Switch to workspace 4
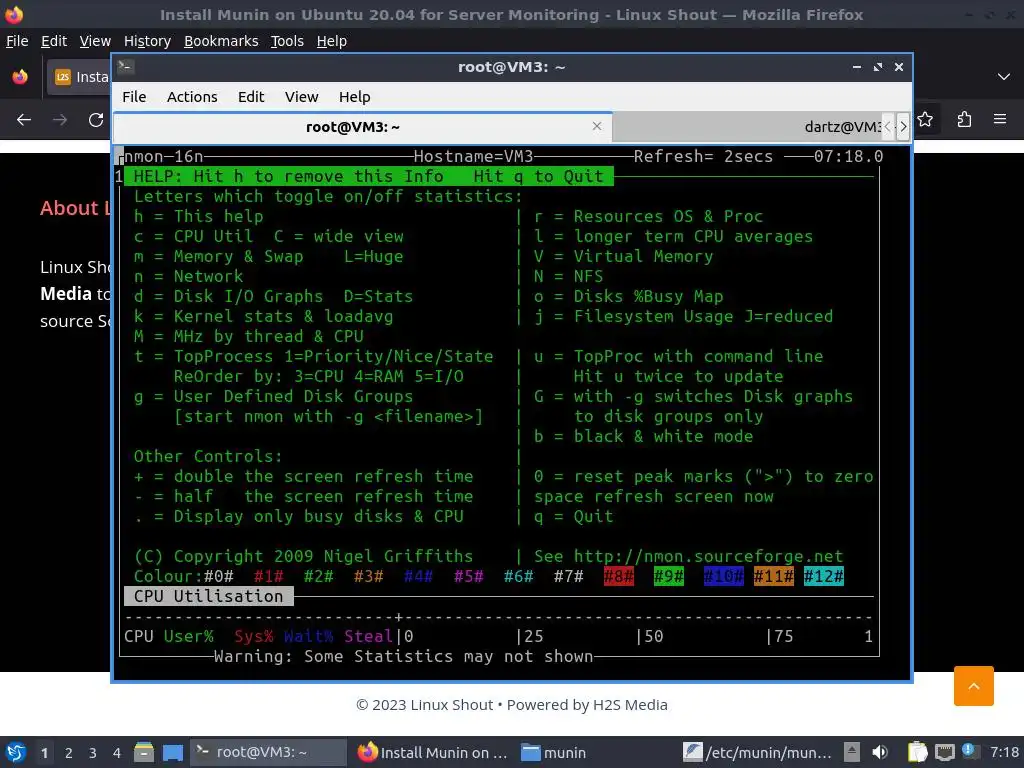The width and height of the screenshot is (1024, 768). (116, 753)
